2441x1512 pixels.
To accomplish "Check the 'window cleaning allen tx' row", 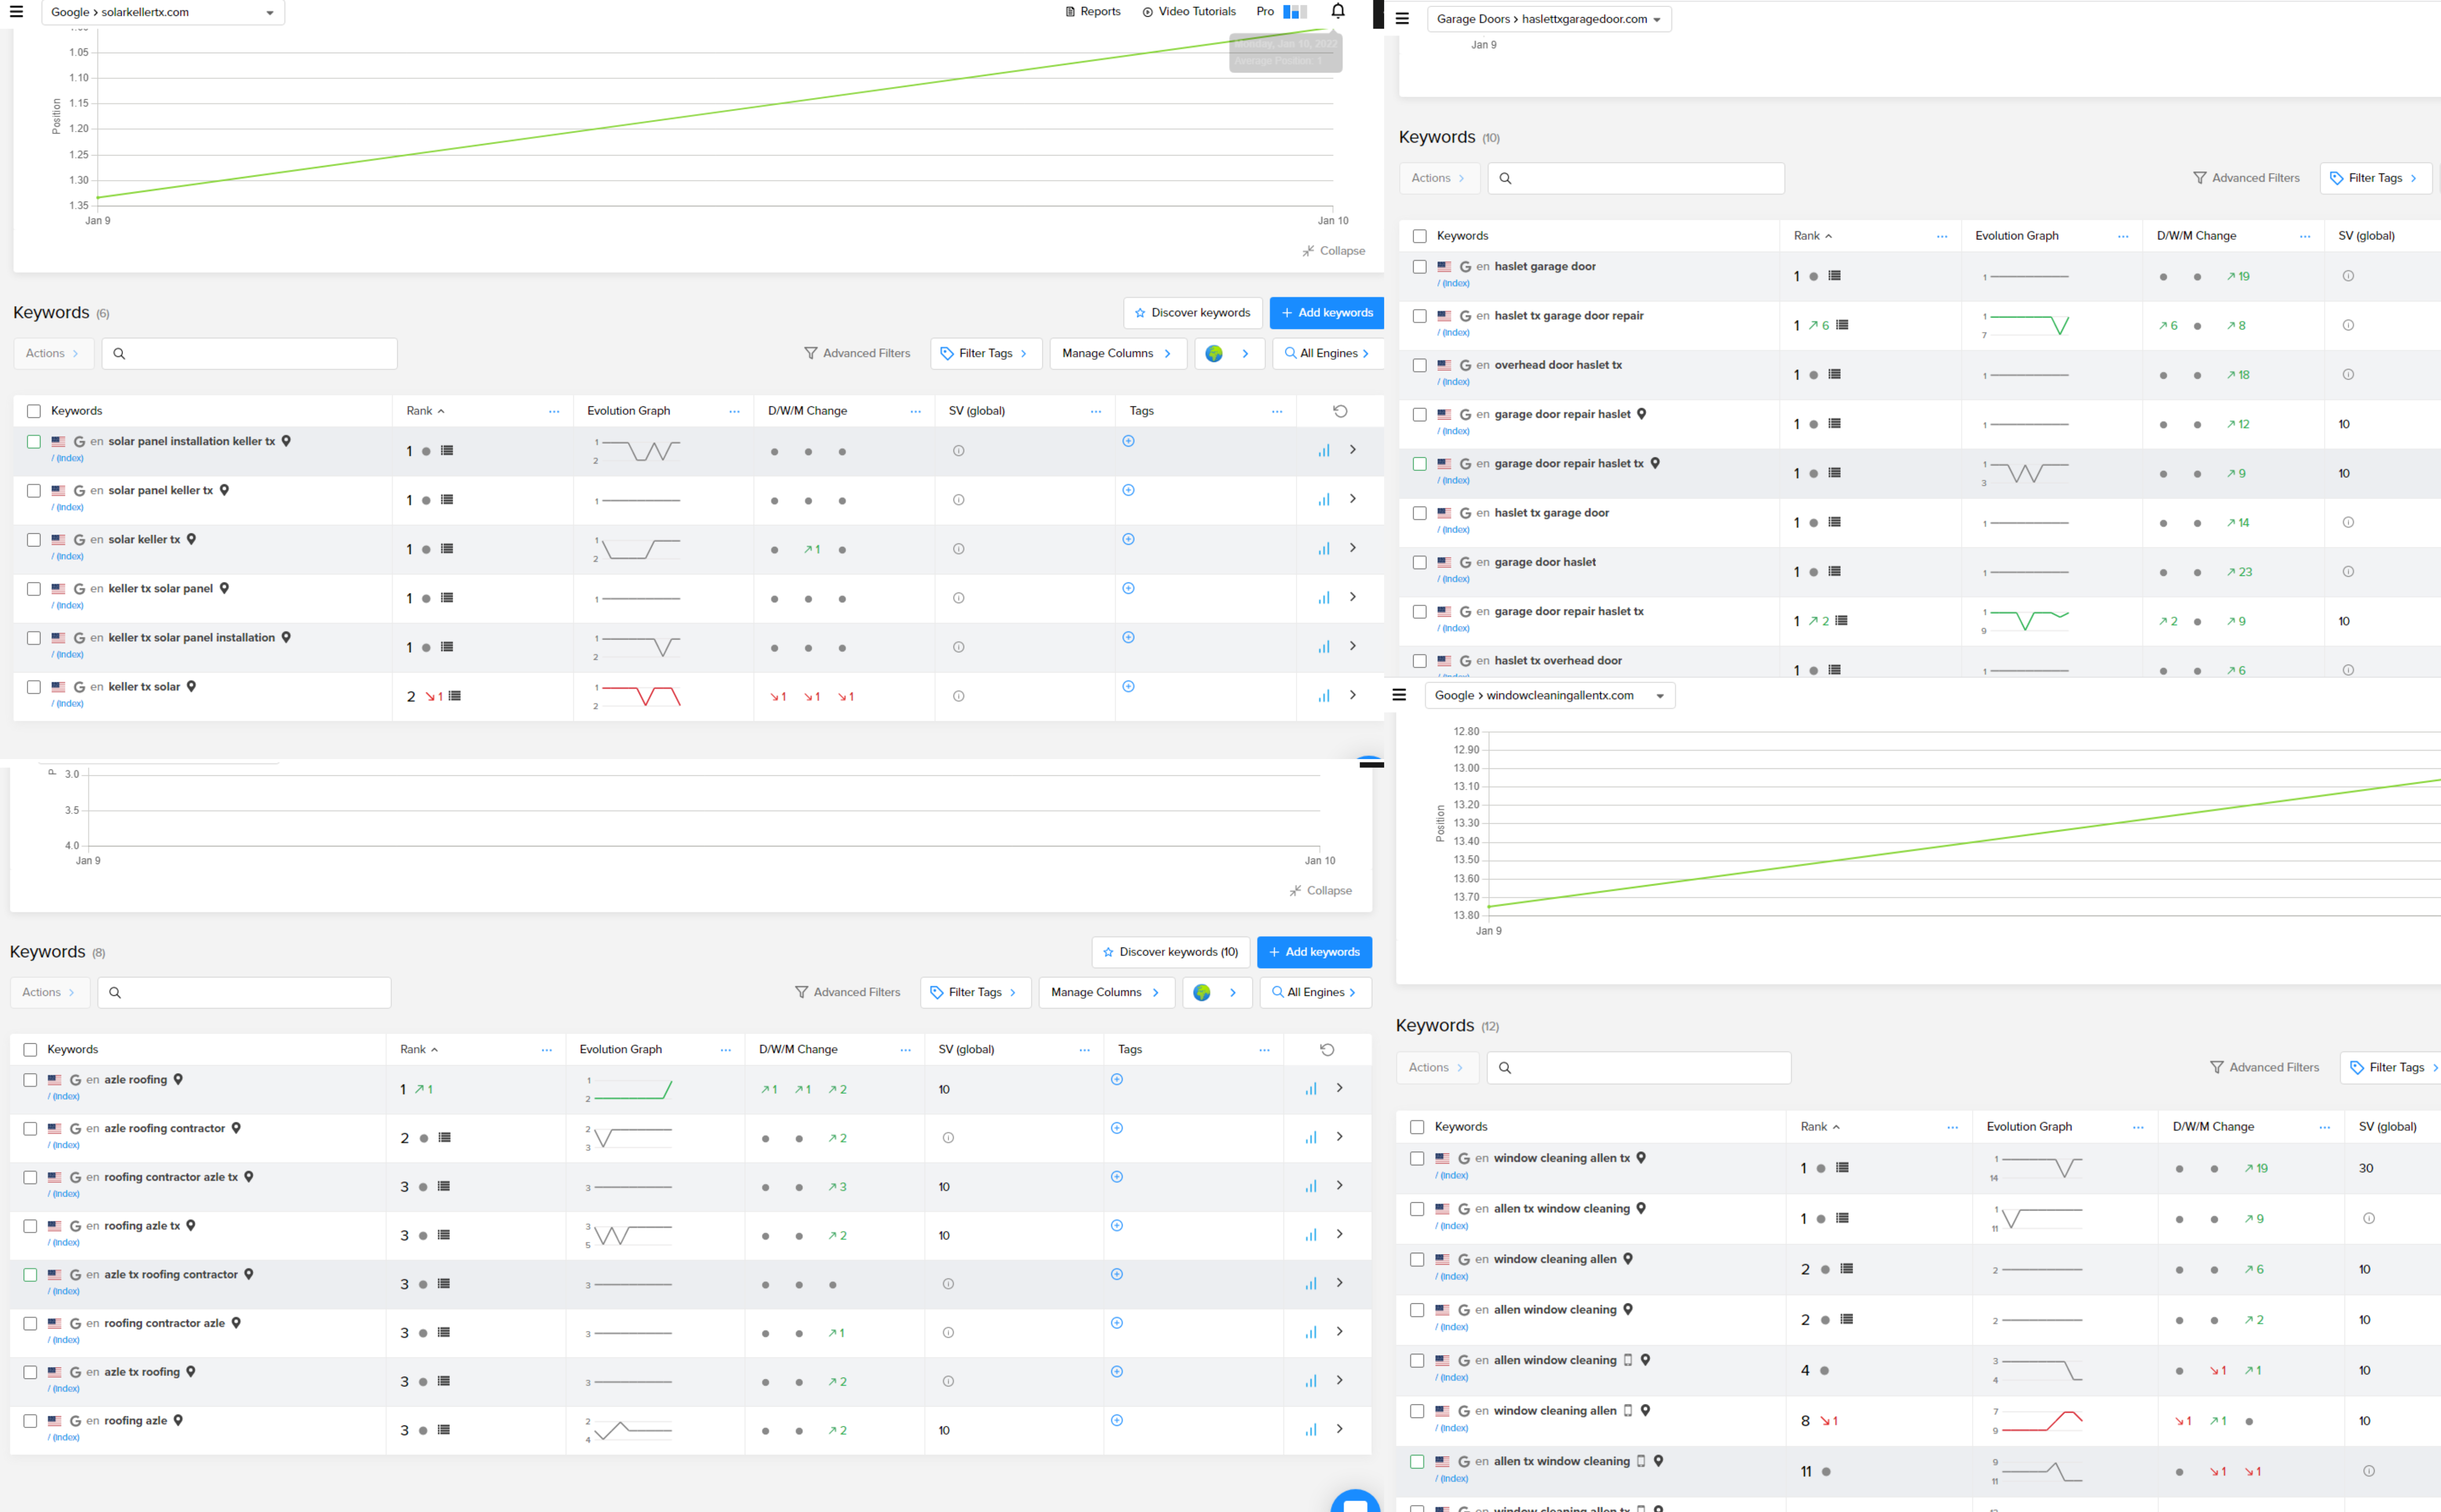I will point(1417,1158).
